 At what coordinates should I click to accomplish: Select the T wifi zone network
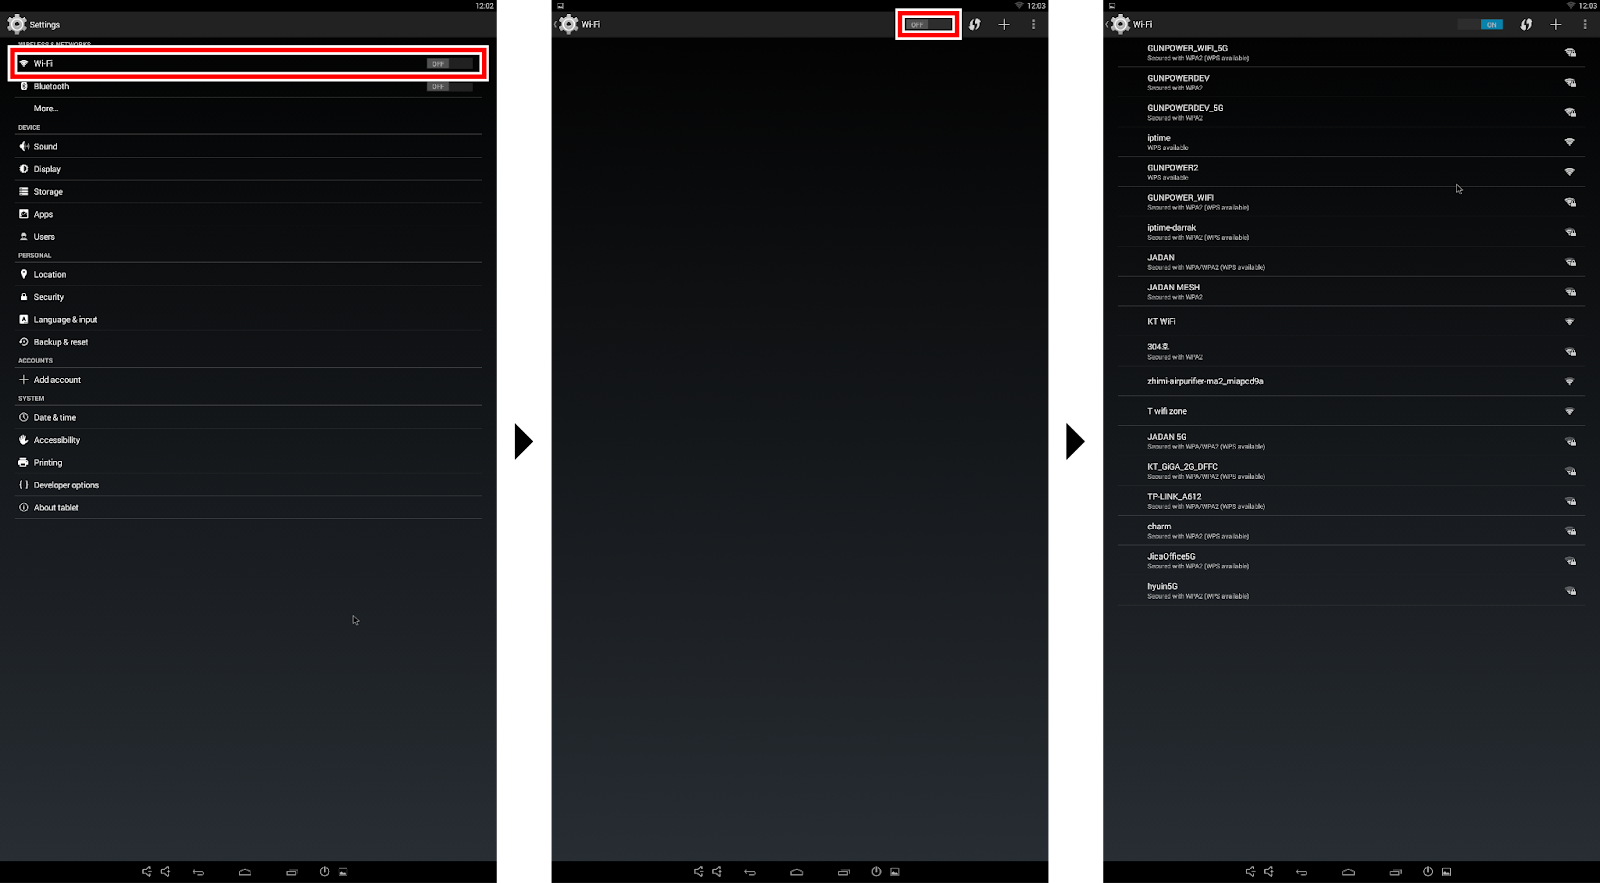(x=1351, y=411)
